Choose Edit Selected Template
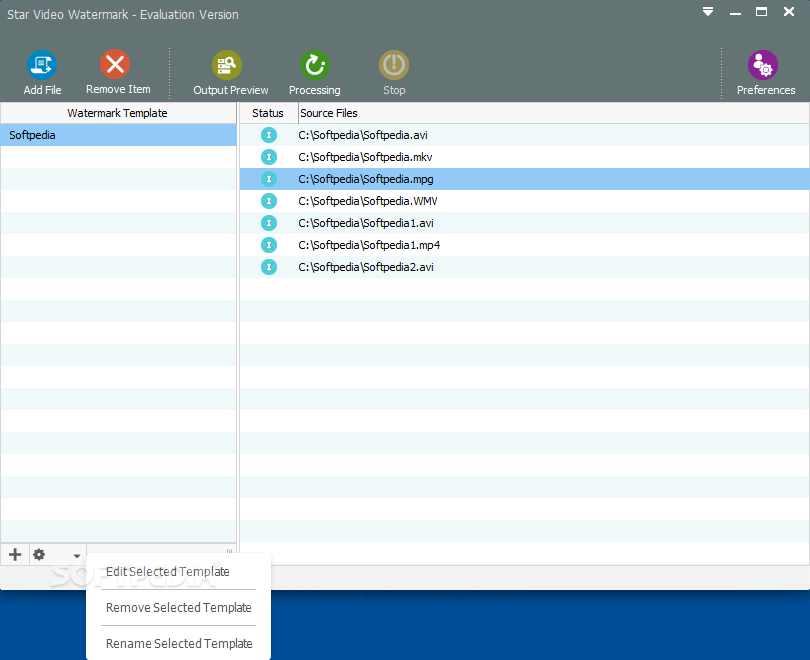 coord(168,571)
